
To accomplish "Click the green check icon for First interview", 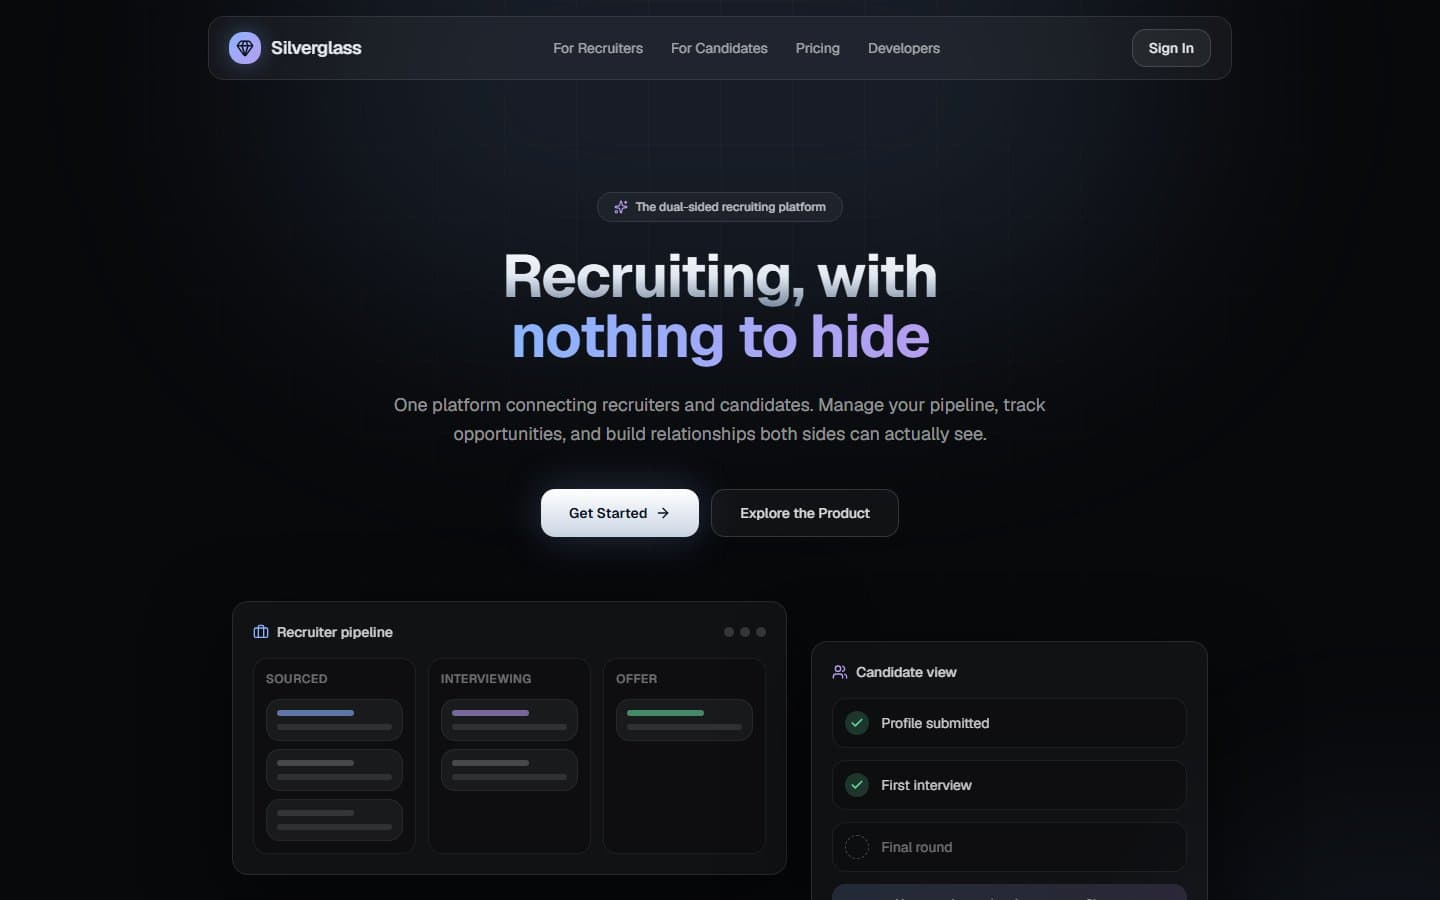I will click(x=857, y=785).
